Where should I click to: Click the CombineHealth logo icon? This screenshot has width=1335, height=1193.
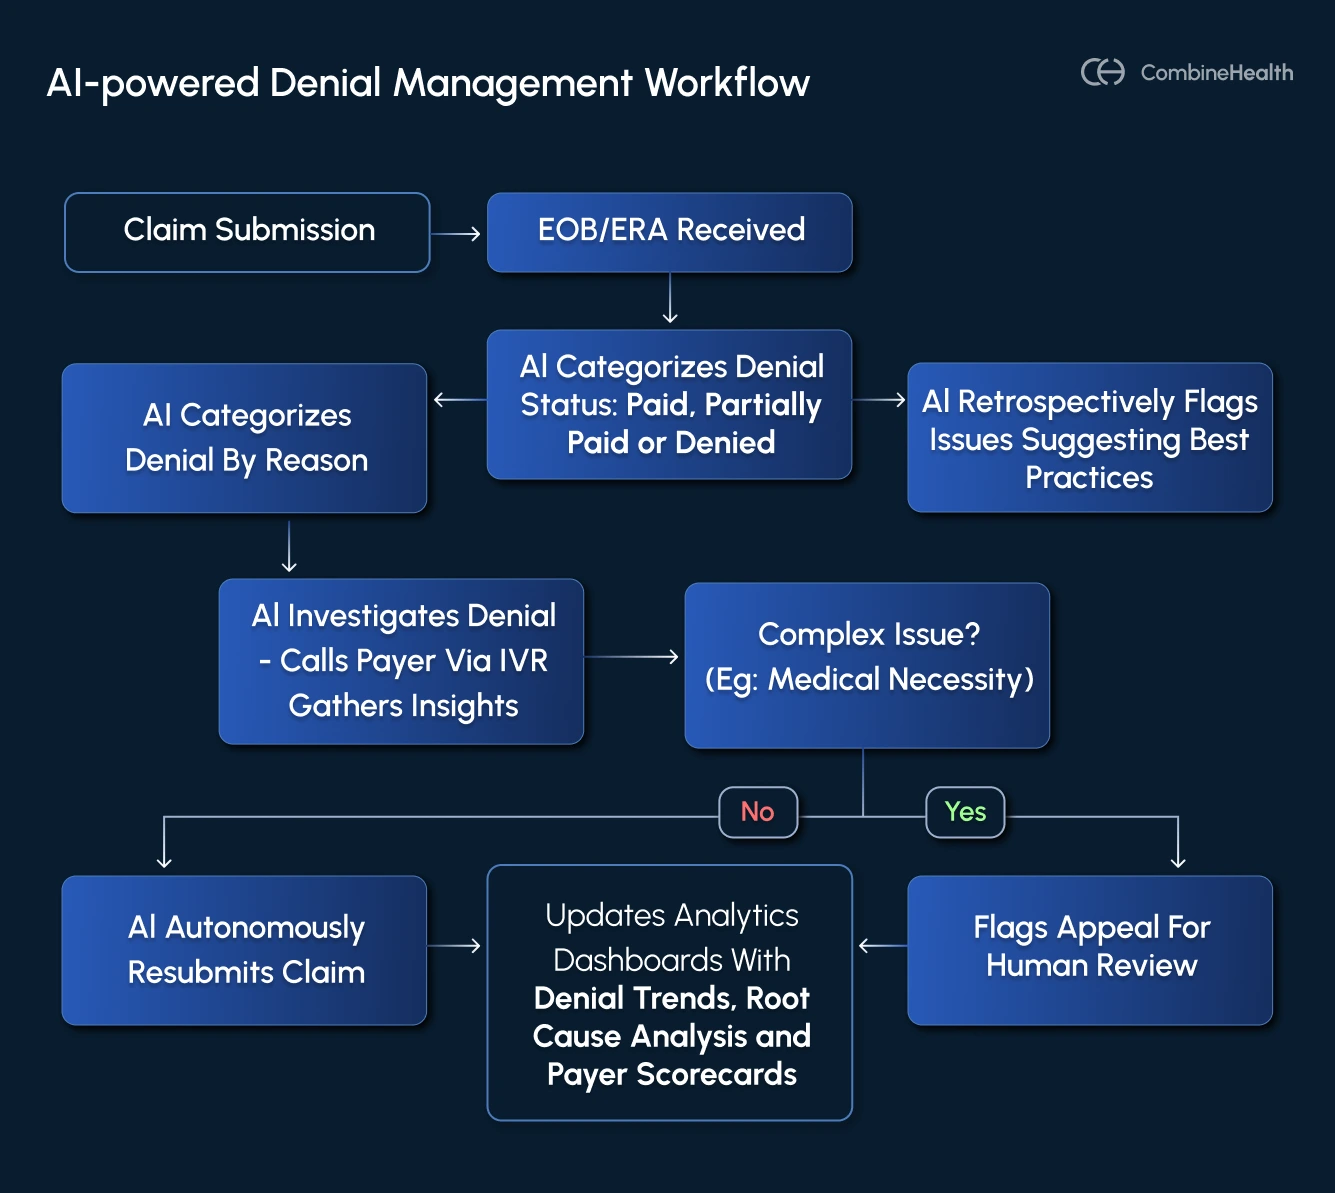pos(1103,72)
